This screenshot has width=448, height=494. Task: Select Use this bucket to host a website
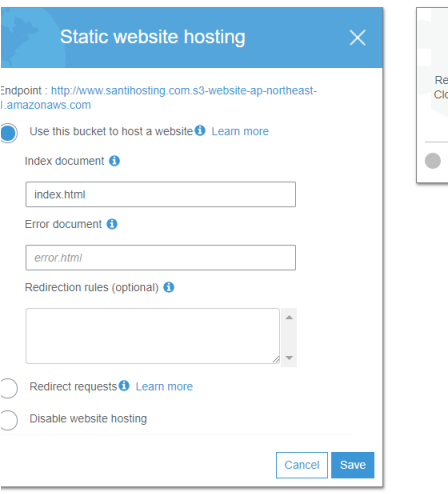click(x=8, y=133)
